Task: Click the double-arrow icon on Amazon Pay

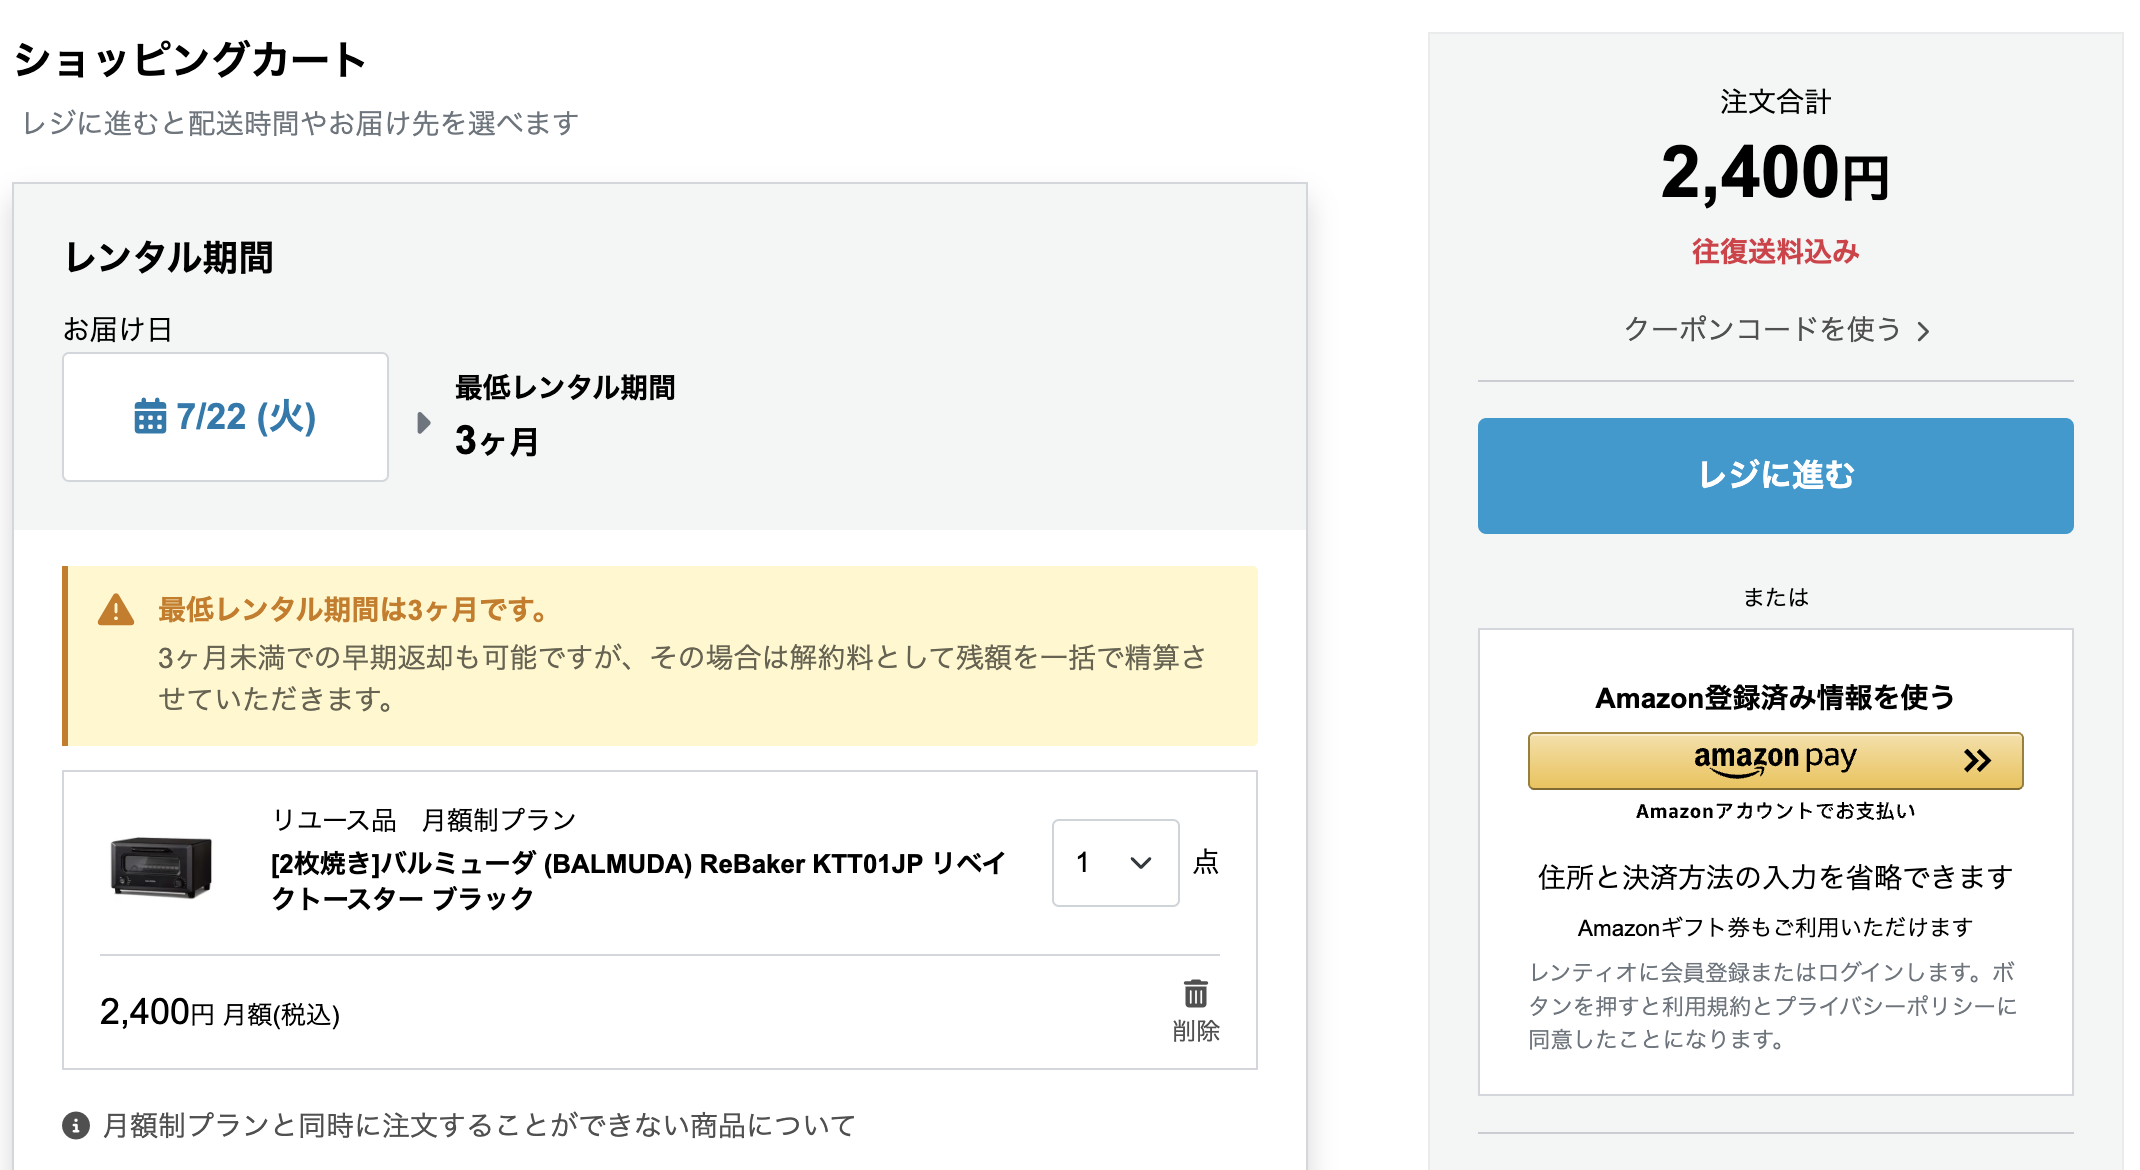Action: [1976, 761]
